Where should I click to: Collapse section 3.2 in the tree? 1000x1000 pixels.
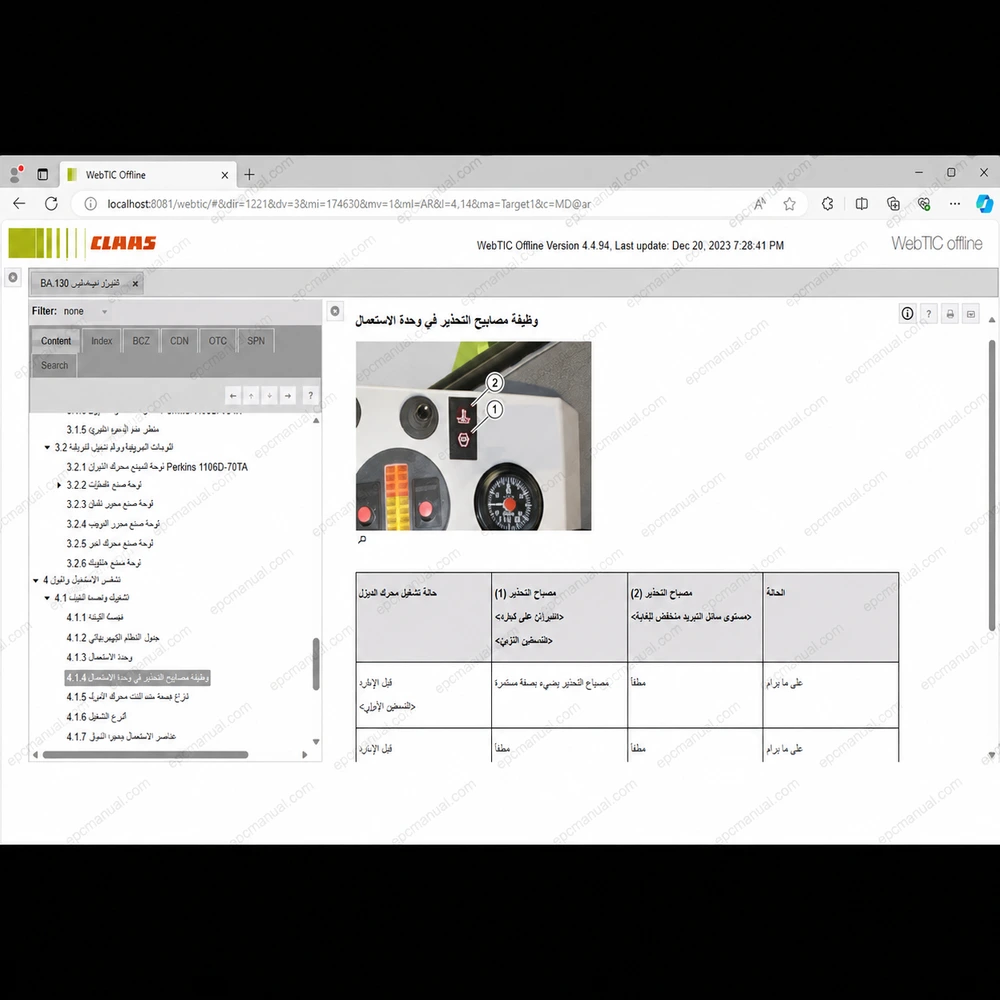click(x=47, y=447)
